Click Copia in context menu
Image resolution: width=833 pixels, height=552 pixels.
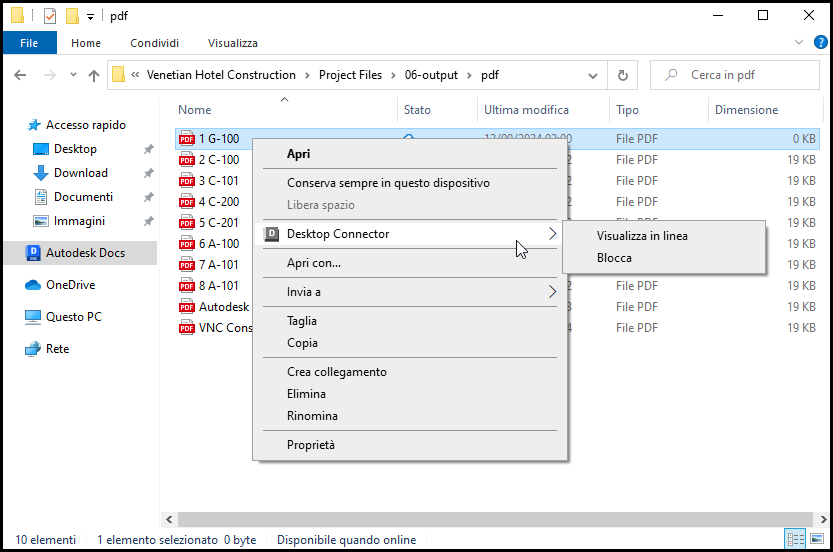(302, 343)
